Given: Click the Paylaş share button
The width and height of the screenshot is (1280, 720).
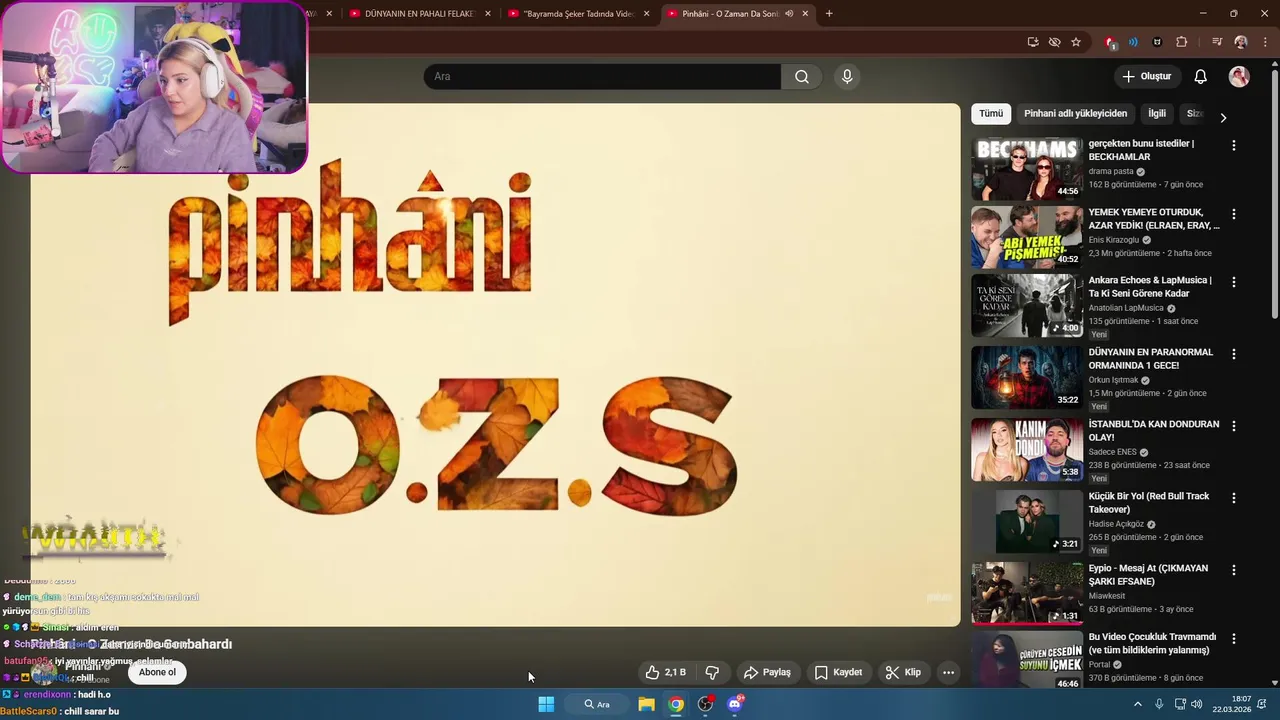Looking at the screenshot, I should click(767, 672).
